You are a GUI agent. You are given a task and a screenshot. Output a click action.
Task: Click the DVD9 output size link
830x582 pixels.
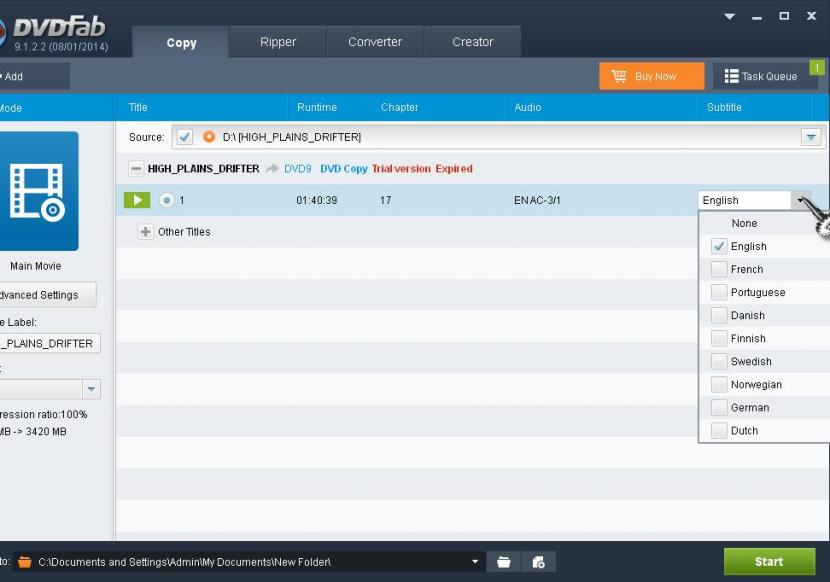point(297,169)
